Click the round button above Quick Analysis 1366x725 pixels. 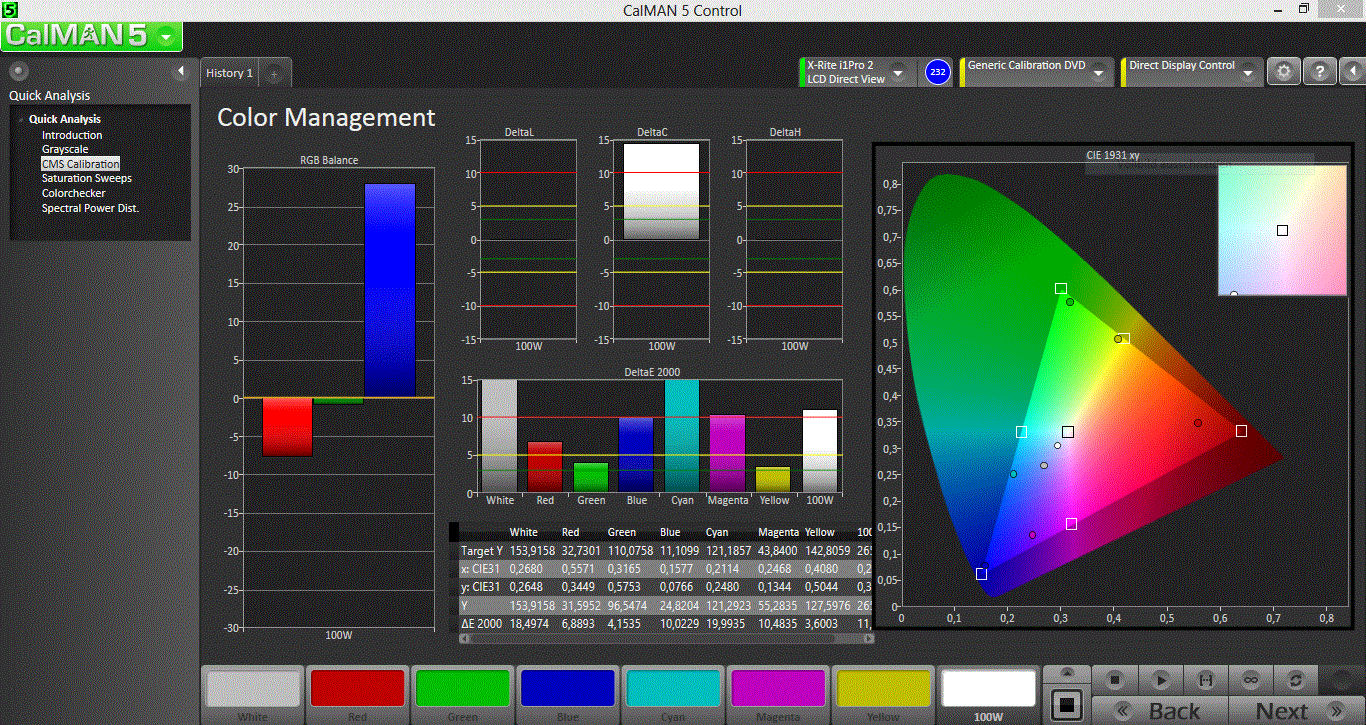point(18,71)
